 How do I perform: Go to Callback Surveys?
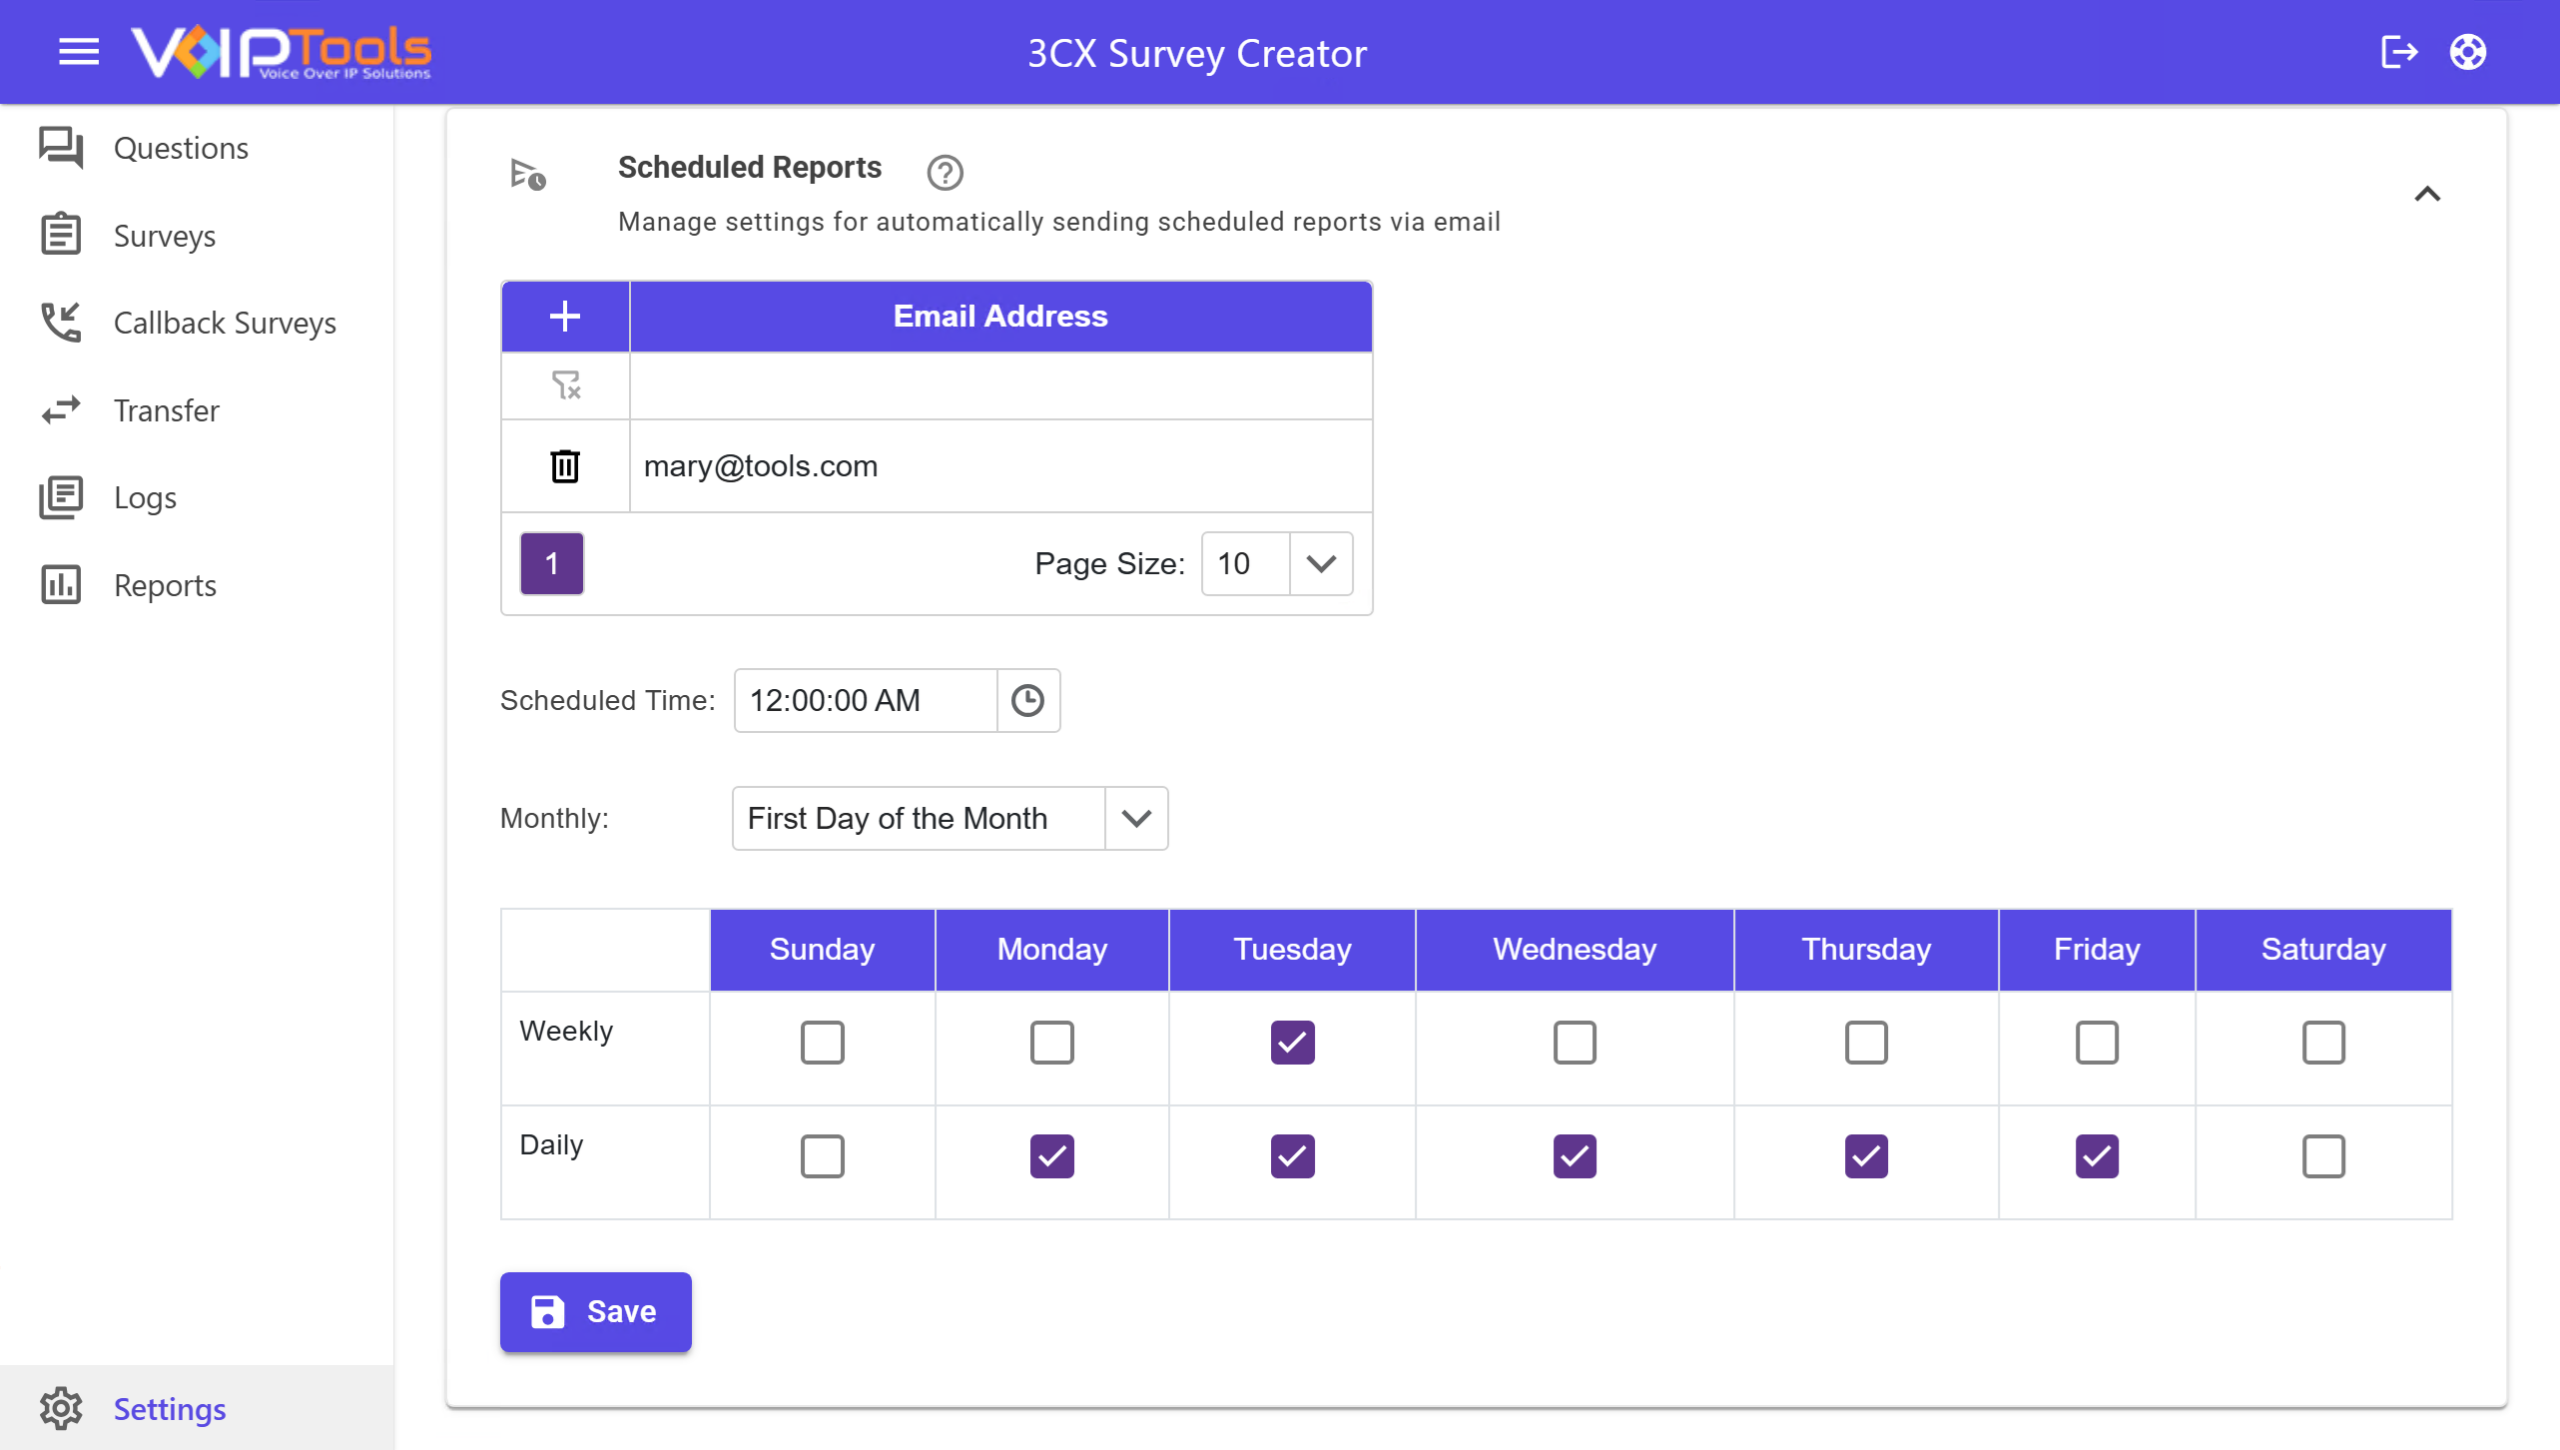(x=225, y=323)
